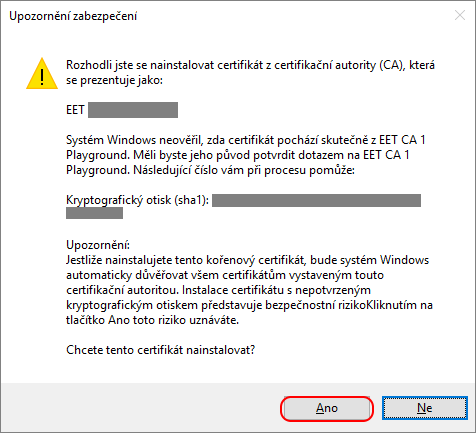Decline installation by clicking Ne
Image resolution: width=476 pixels, height=433 pixels.
click(425, 408)
